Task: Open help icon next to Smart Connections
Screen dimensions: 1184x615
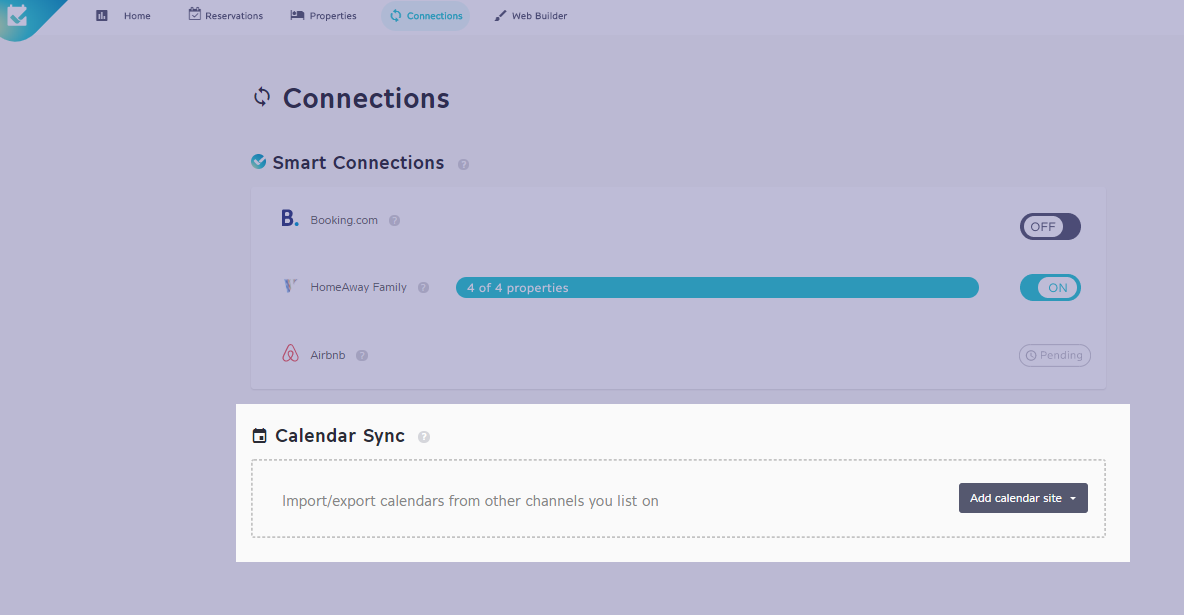Action: tap(464, 164)
